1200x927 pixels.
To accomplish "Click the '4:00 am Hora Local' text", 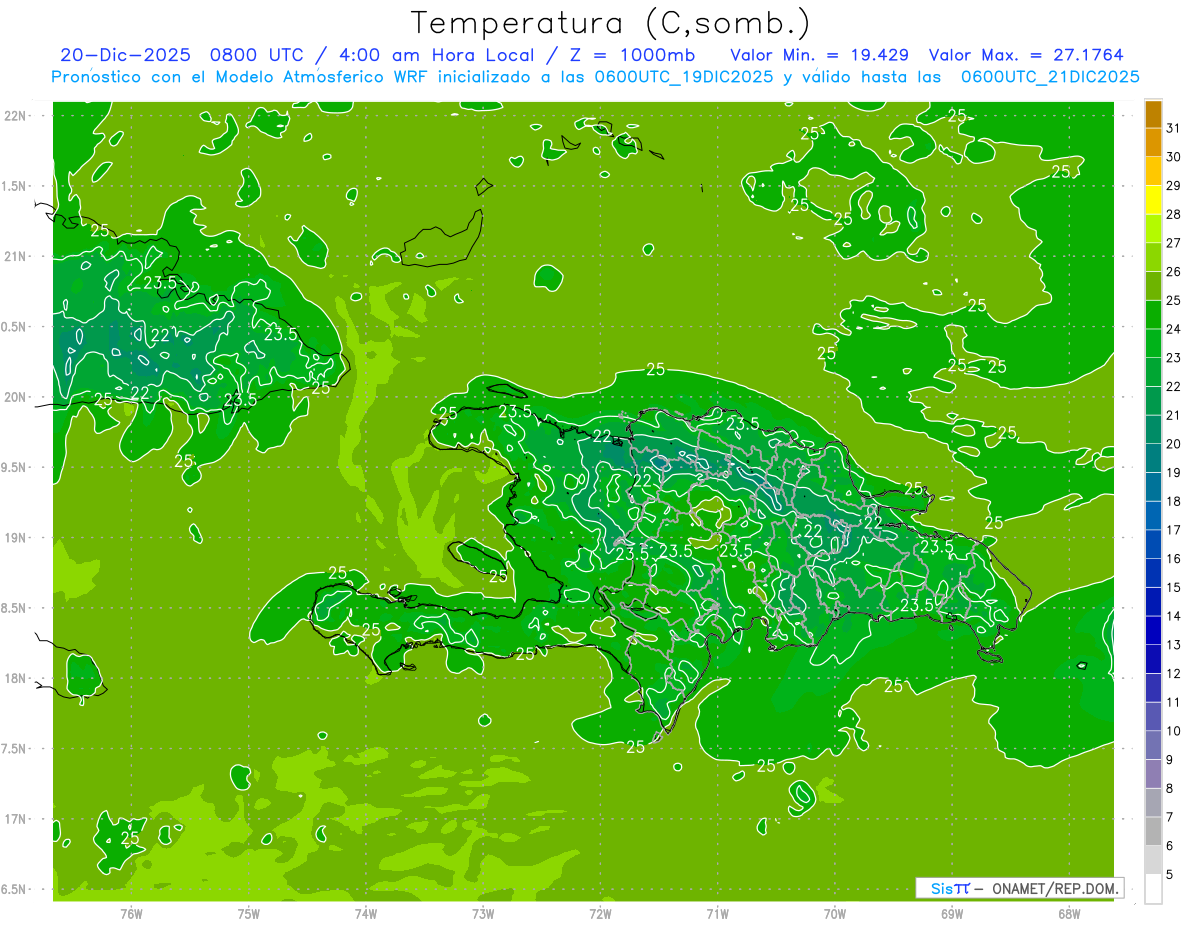I will click(x=435, y=55).
